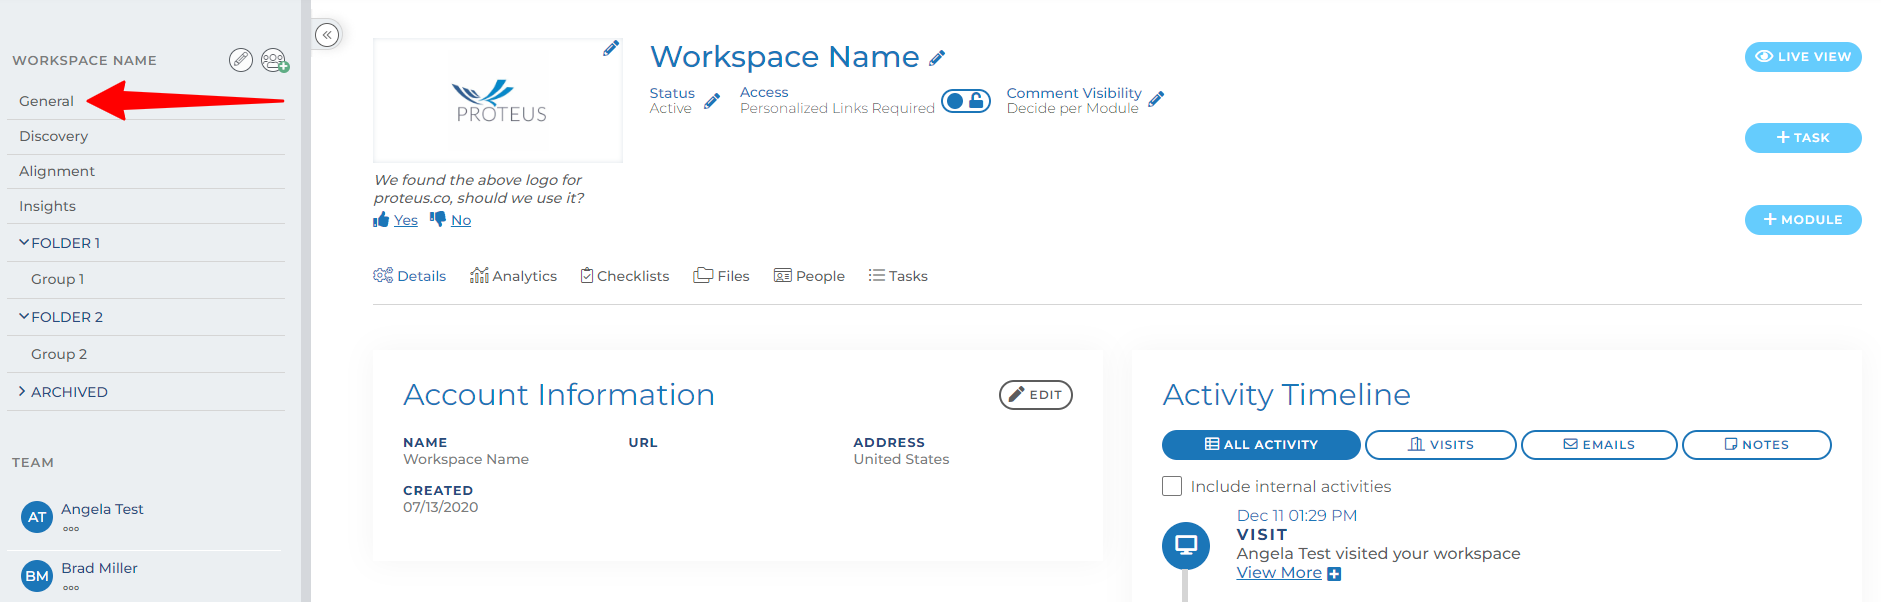Filter timeline by Visits

tap(1441, 445)
